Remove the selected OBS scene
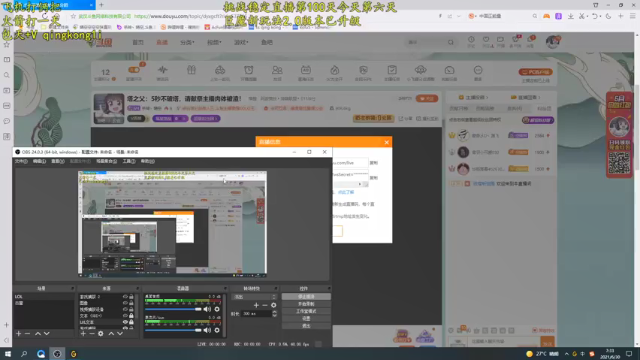This screenshot has height=360, width=640. [27, 333]
